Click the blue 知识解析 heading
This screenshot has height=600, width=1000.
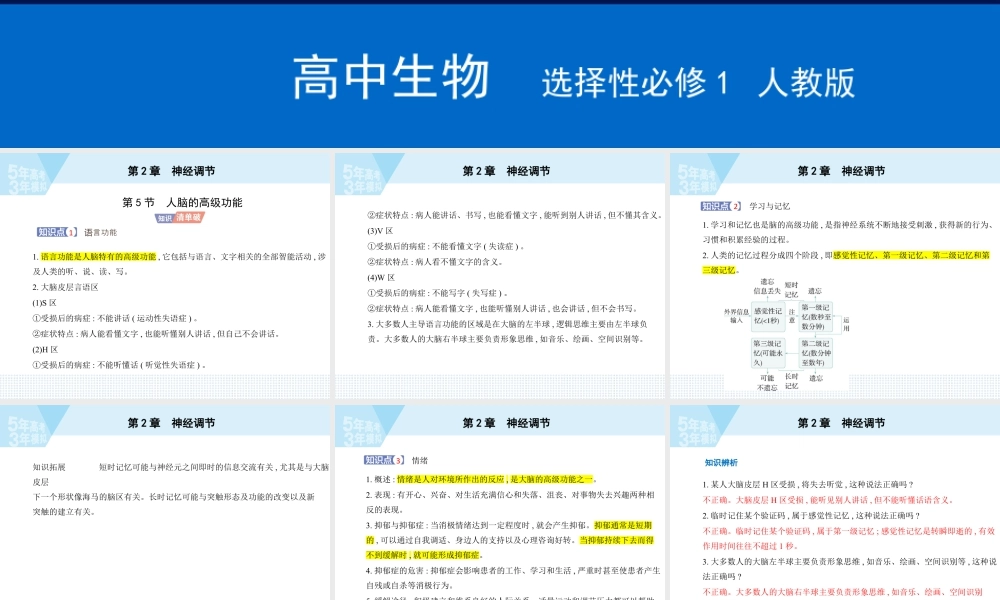click(721, 462)
